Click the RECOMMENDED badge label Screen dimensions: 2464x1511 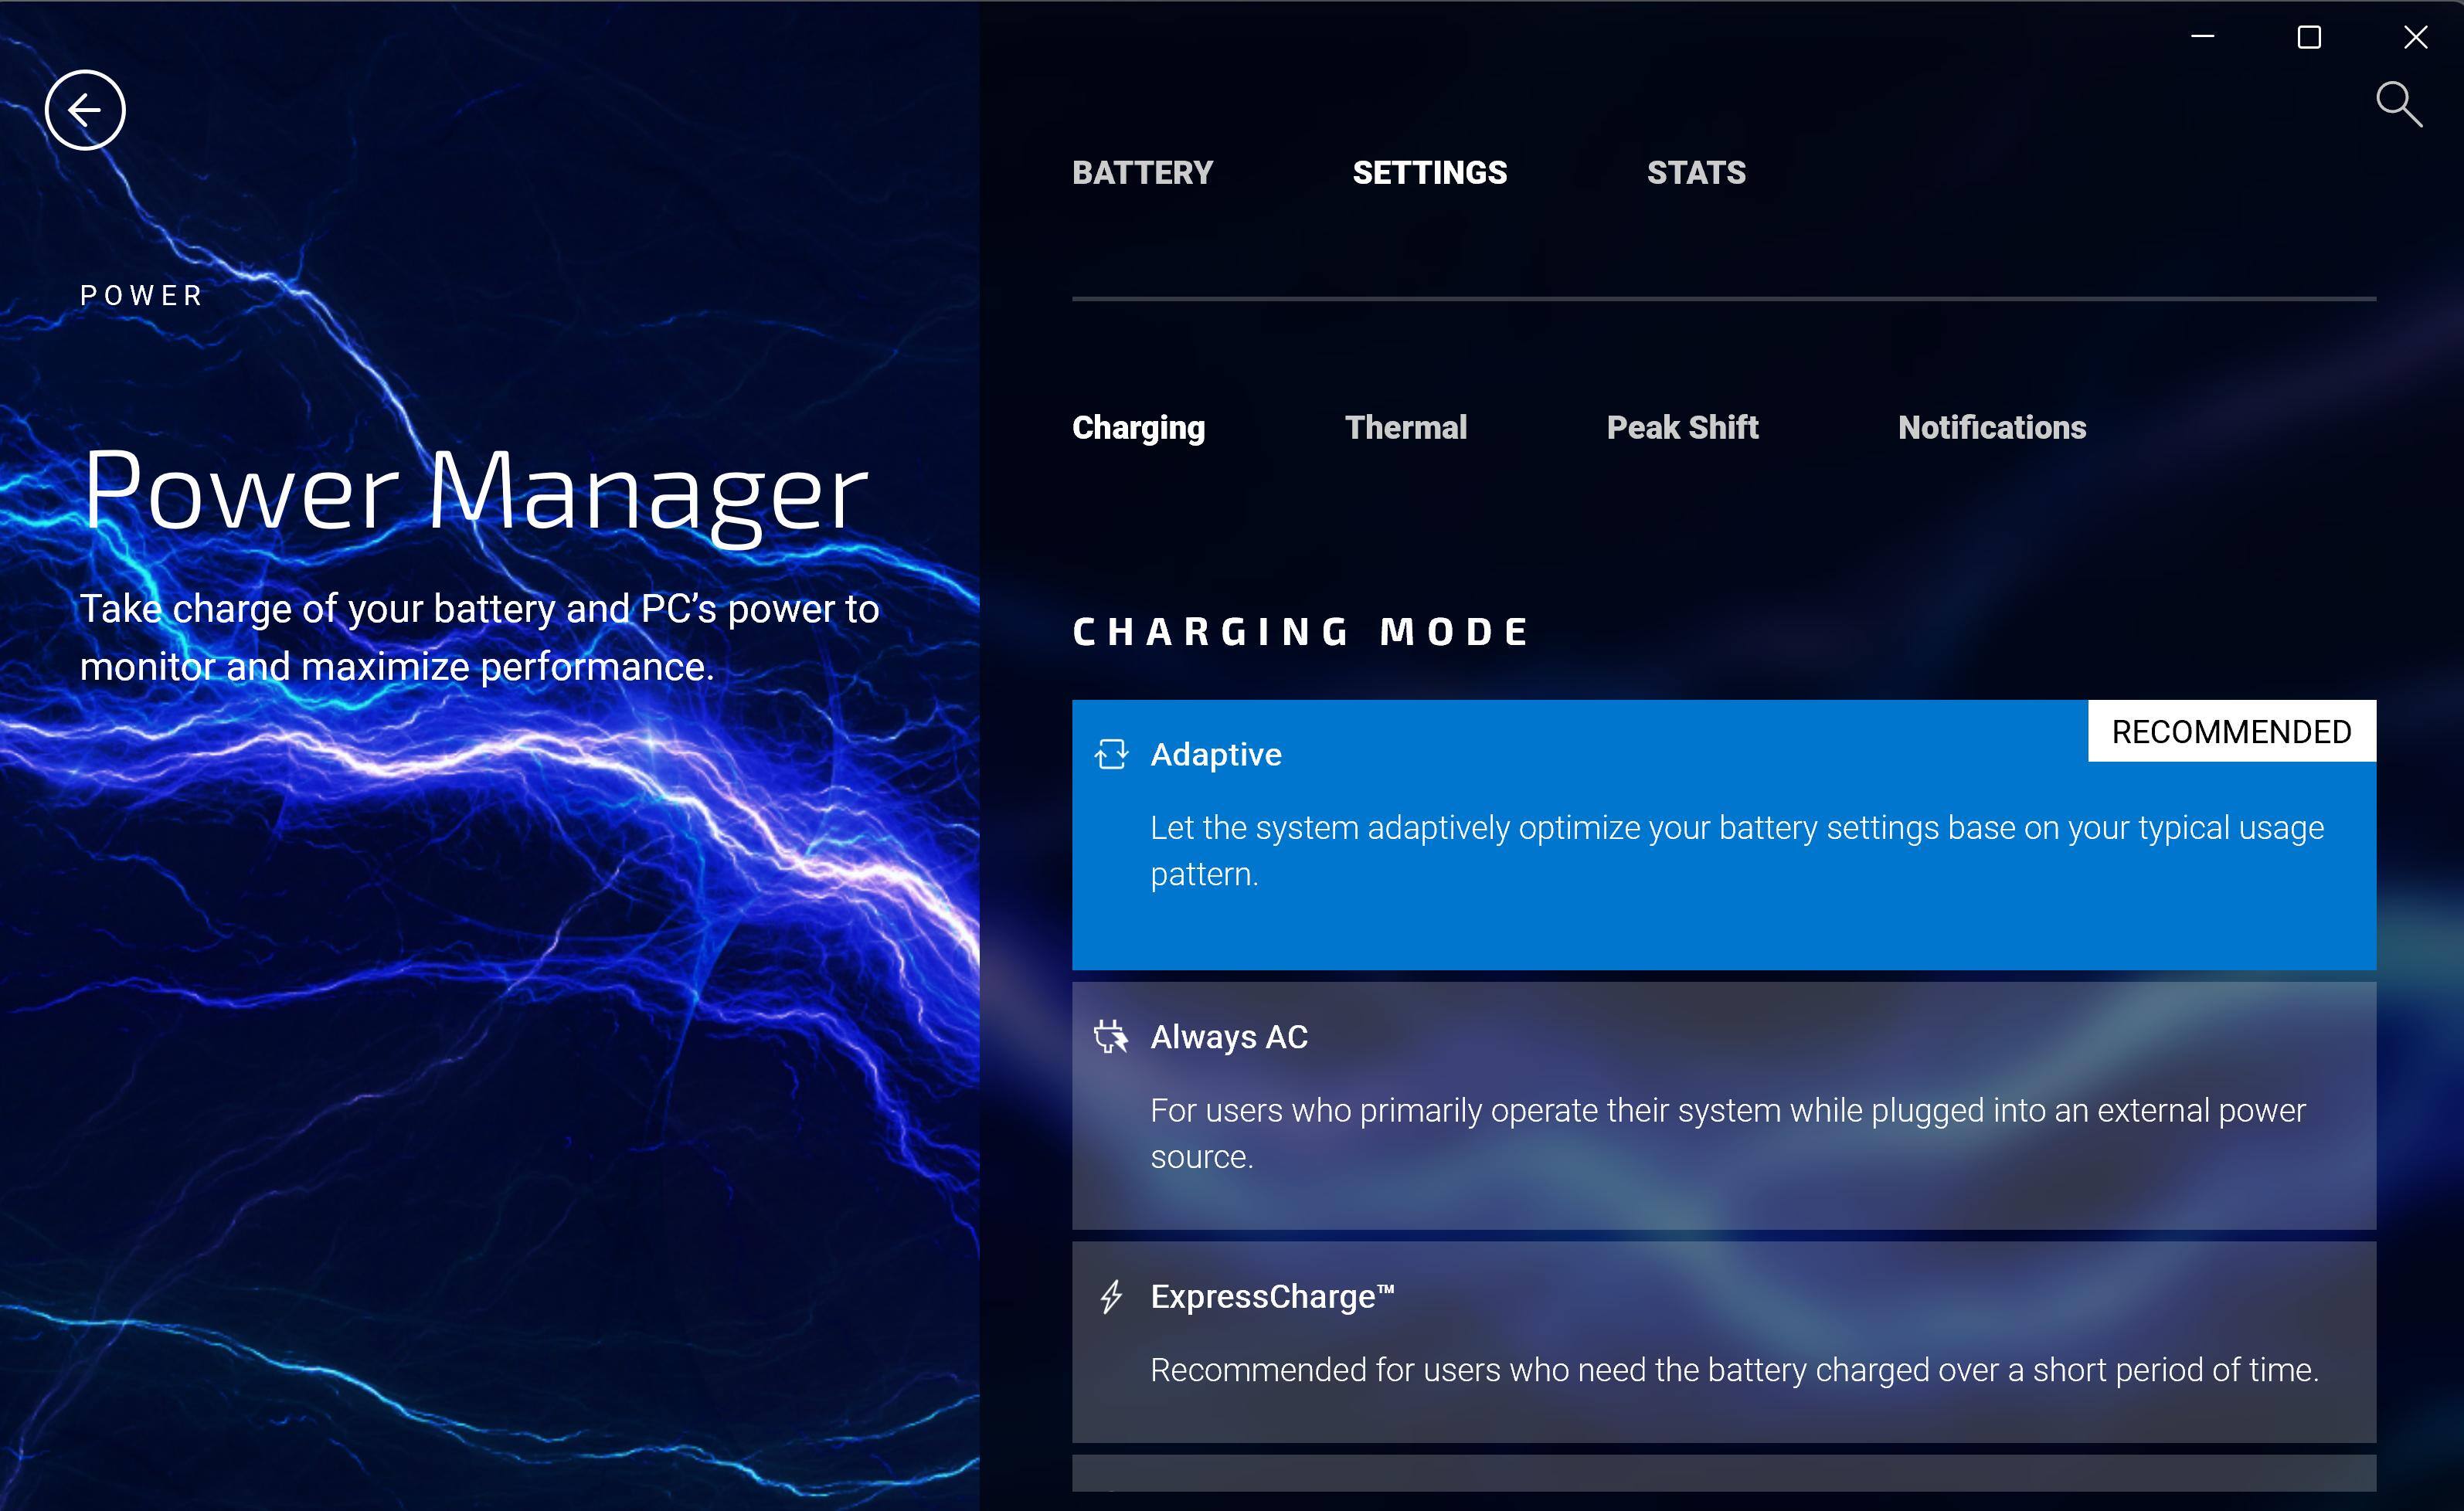[2231, 731]
